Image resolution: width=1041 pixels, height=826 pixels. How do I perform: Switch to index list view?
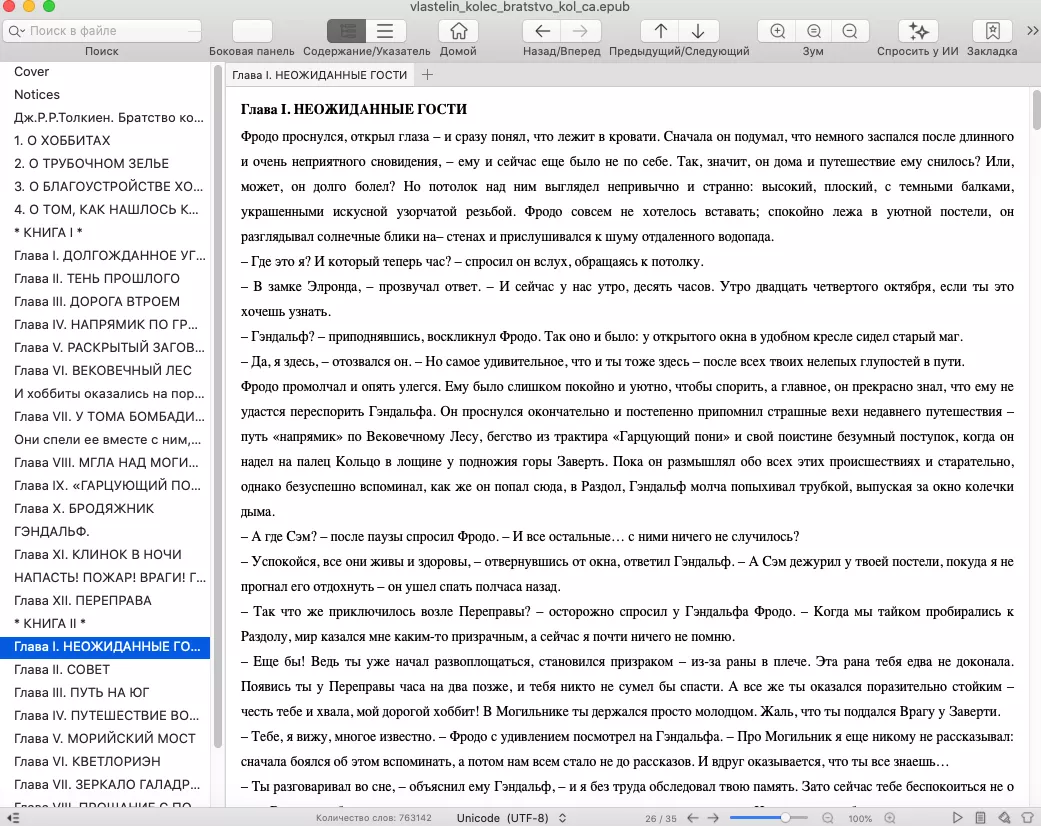coord(385,31)
